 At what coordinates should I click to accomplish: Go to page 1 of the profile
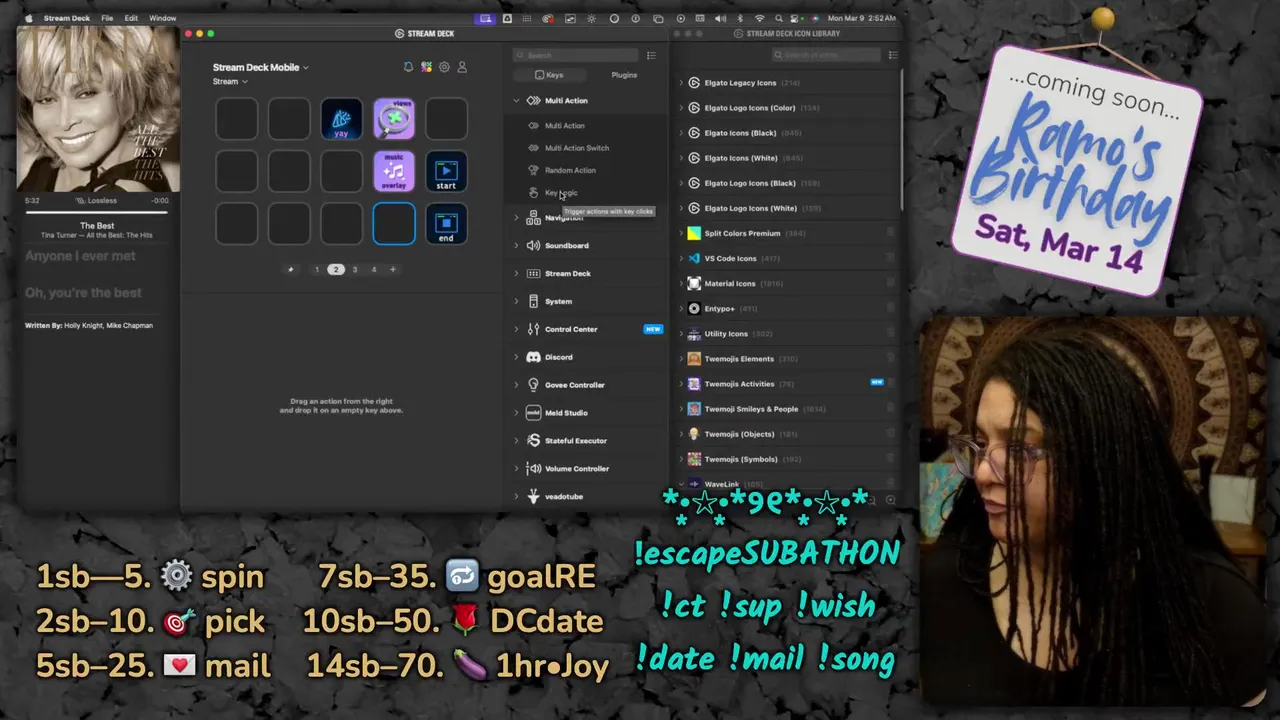(x=317, y=269)
